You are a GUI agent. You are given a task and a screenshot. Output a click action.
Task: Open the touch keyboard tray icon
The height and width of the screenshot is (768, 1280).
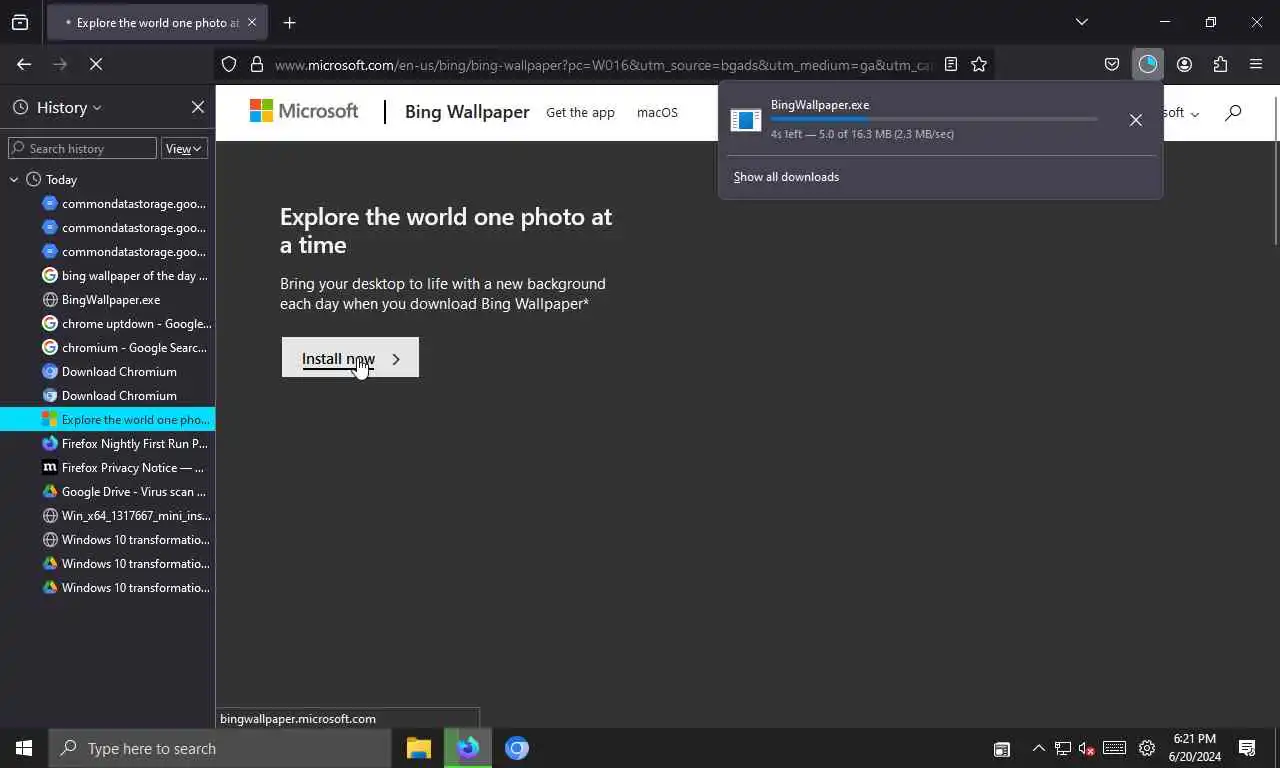[x=1115, y=748]
